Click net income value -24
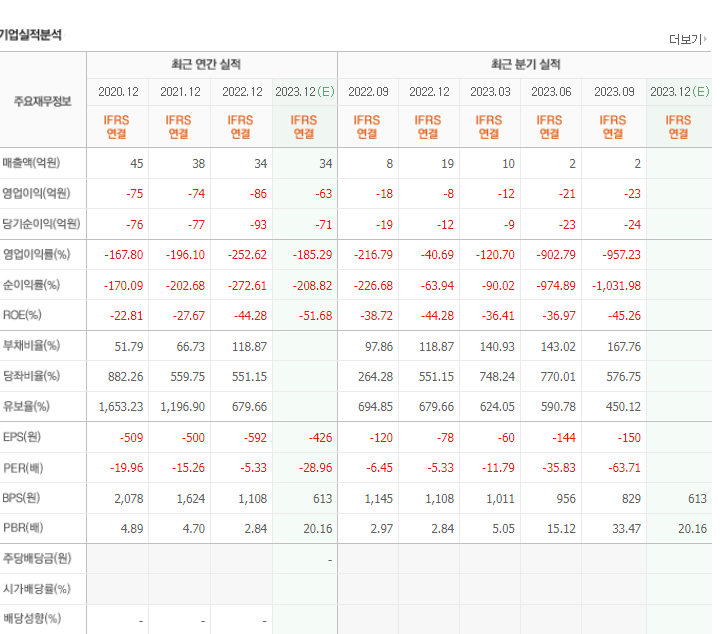This screenshot has height=634, width=724. [x=632, y=225]
